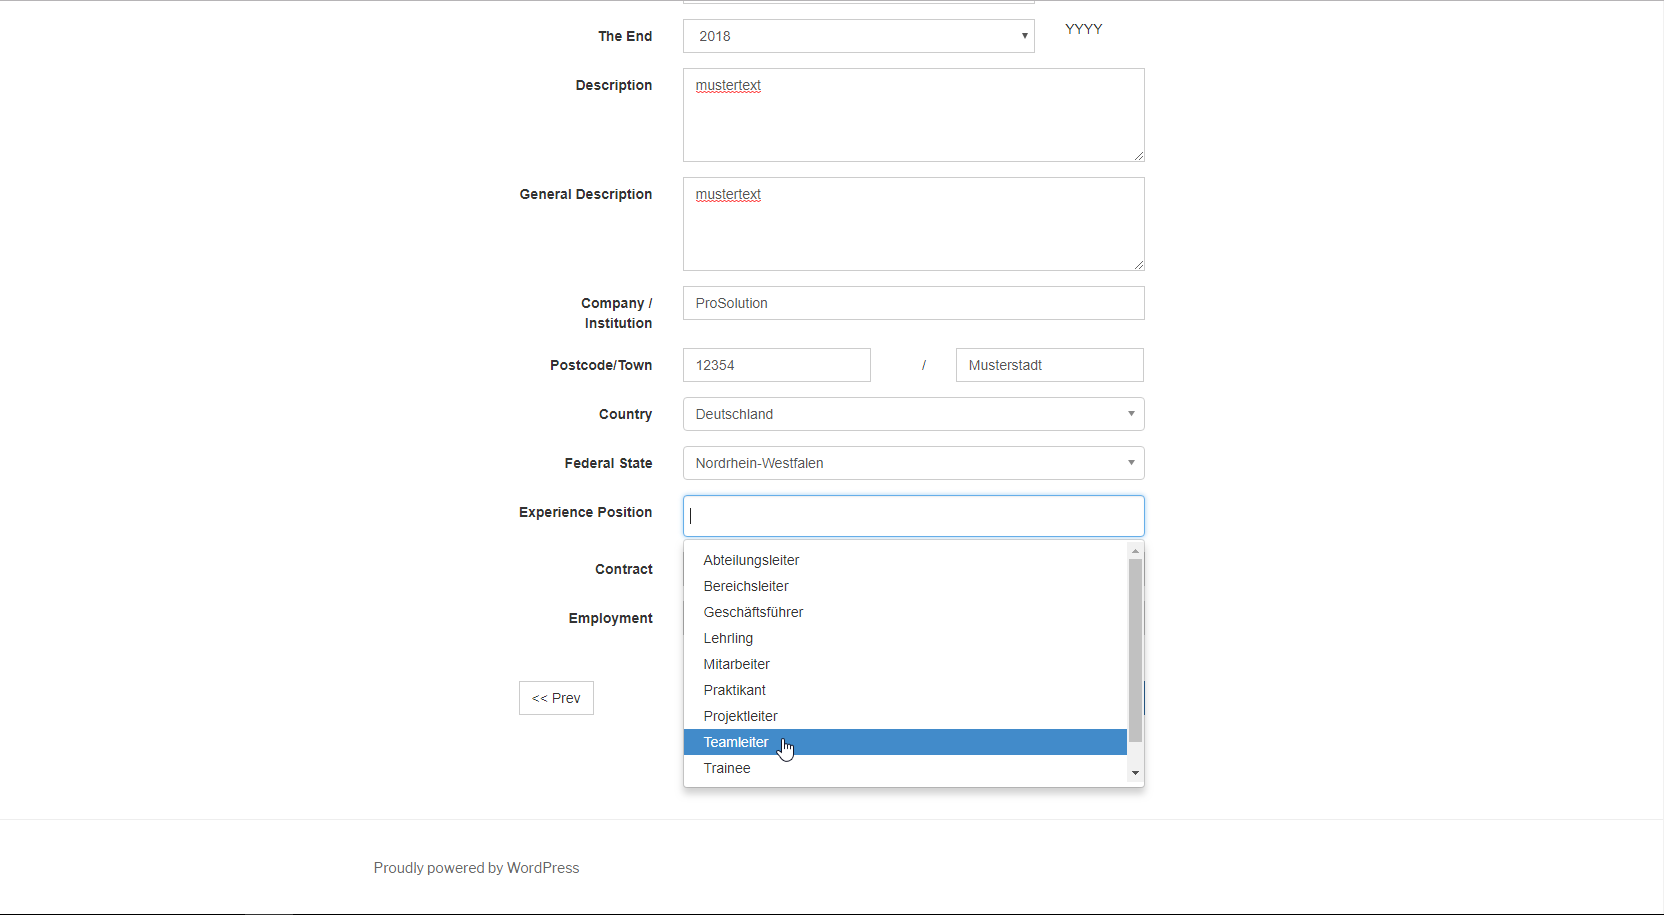Click the Experience Position label
This screenshot has width=1664, height=915.
pyautogui.click(x=585, y=512)
